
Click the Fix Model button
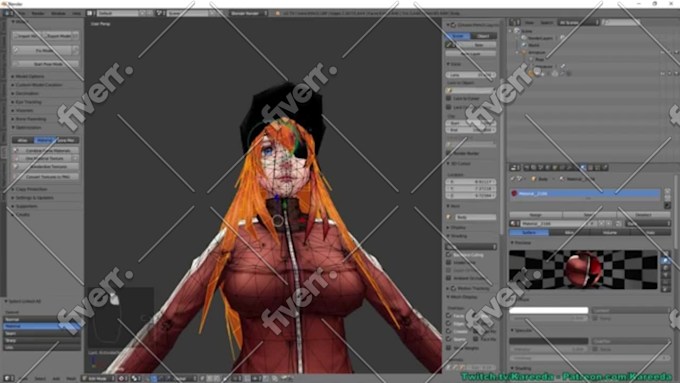point(42,50)
